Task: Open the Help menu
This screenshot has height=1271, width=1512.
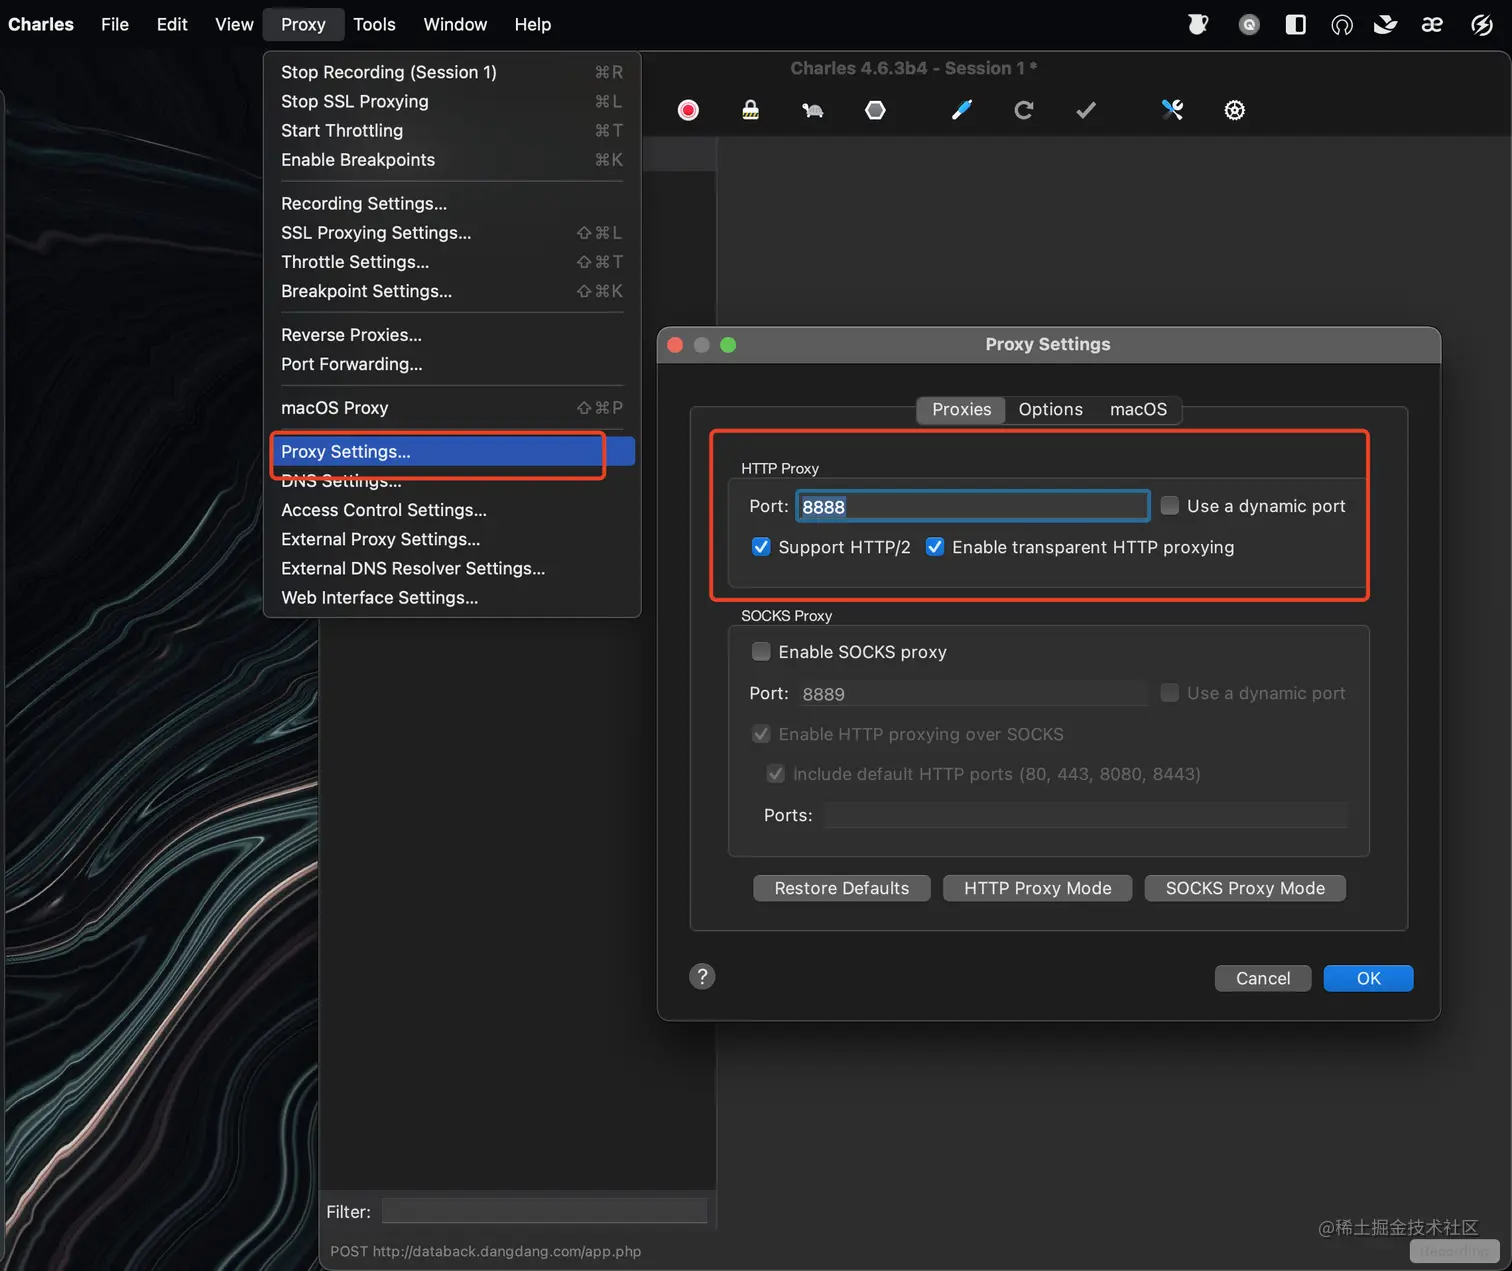Action: pos(533,24)
